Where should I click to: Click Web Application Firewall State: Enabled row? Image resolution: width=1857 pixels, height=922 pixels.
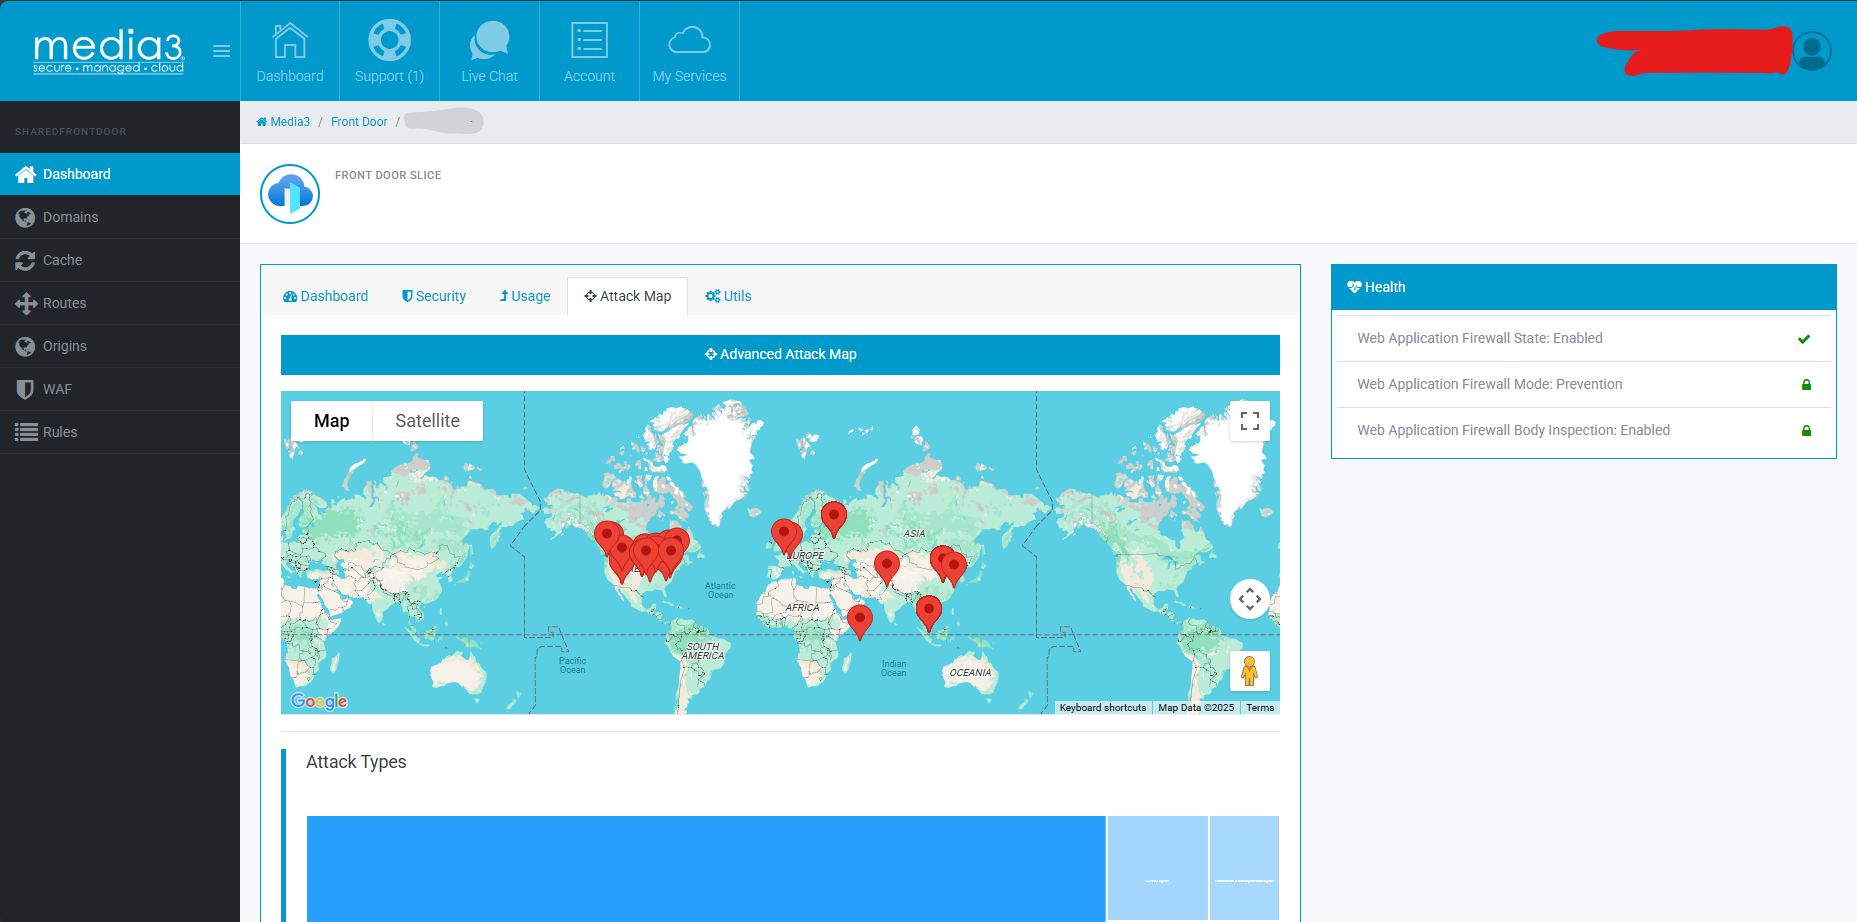pos(1584,338)
